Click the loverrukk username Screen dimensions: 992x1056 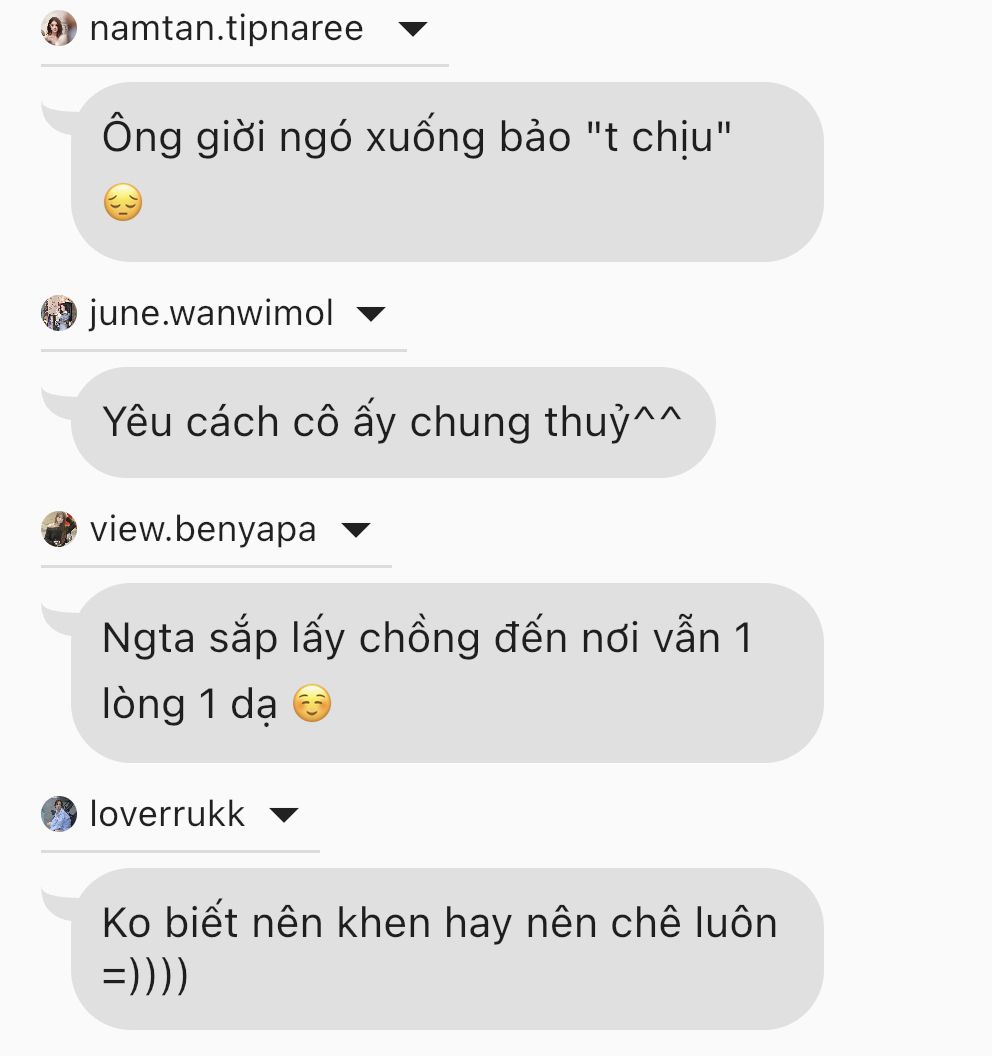167,814
